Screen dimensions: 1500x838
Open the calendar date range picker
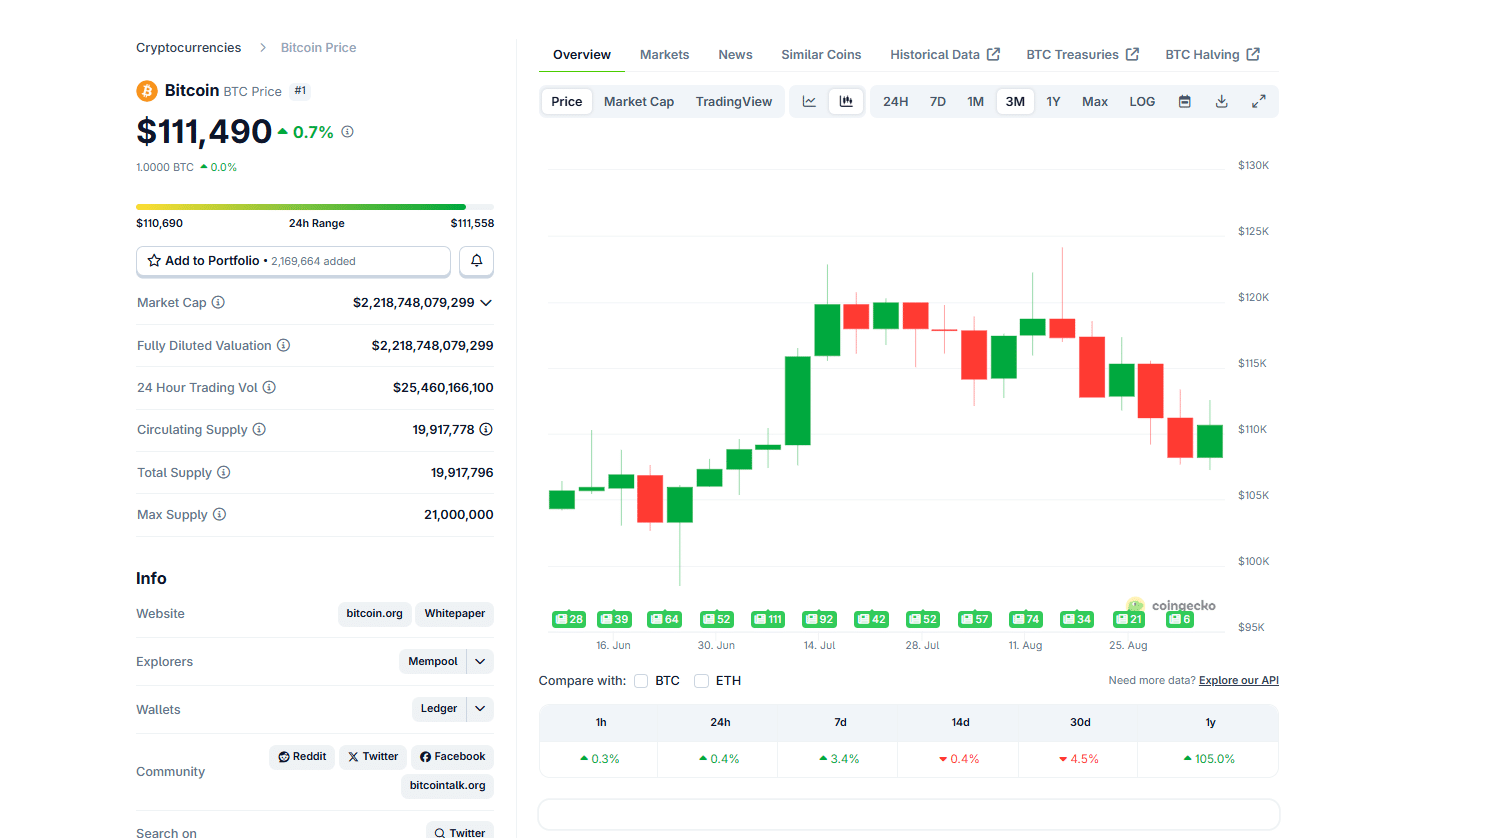(1184, 101)
